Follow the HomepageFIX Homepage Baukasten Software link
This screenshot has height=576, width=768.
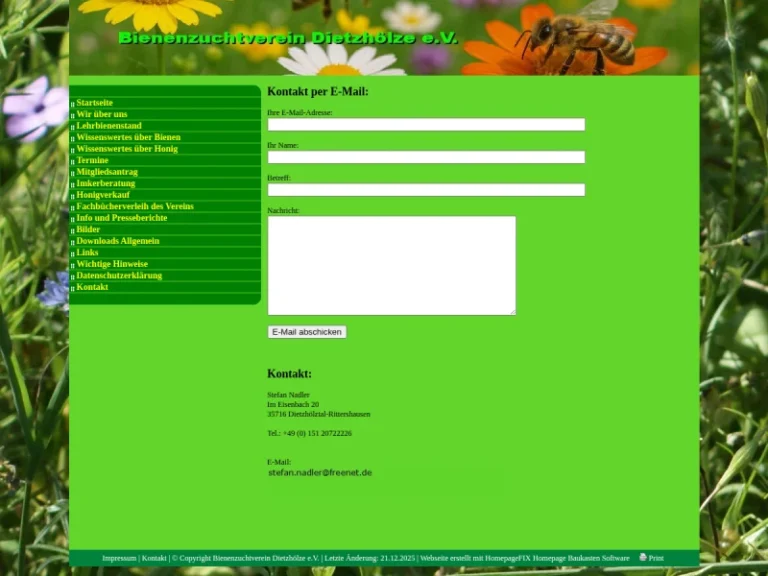tap(557, 558)
